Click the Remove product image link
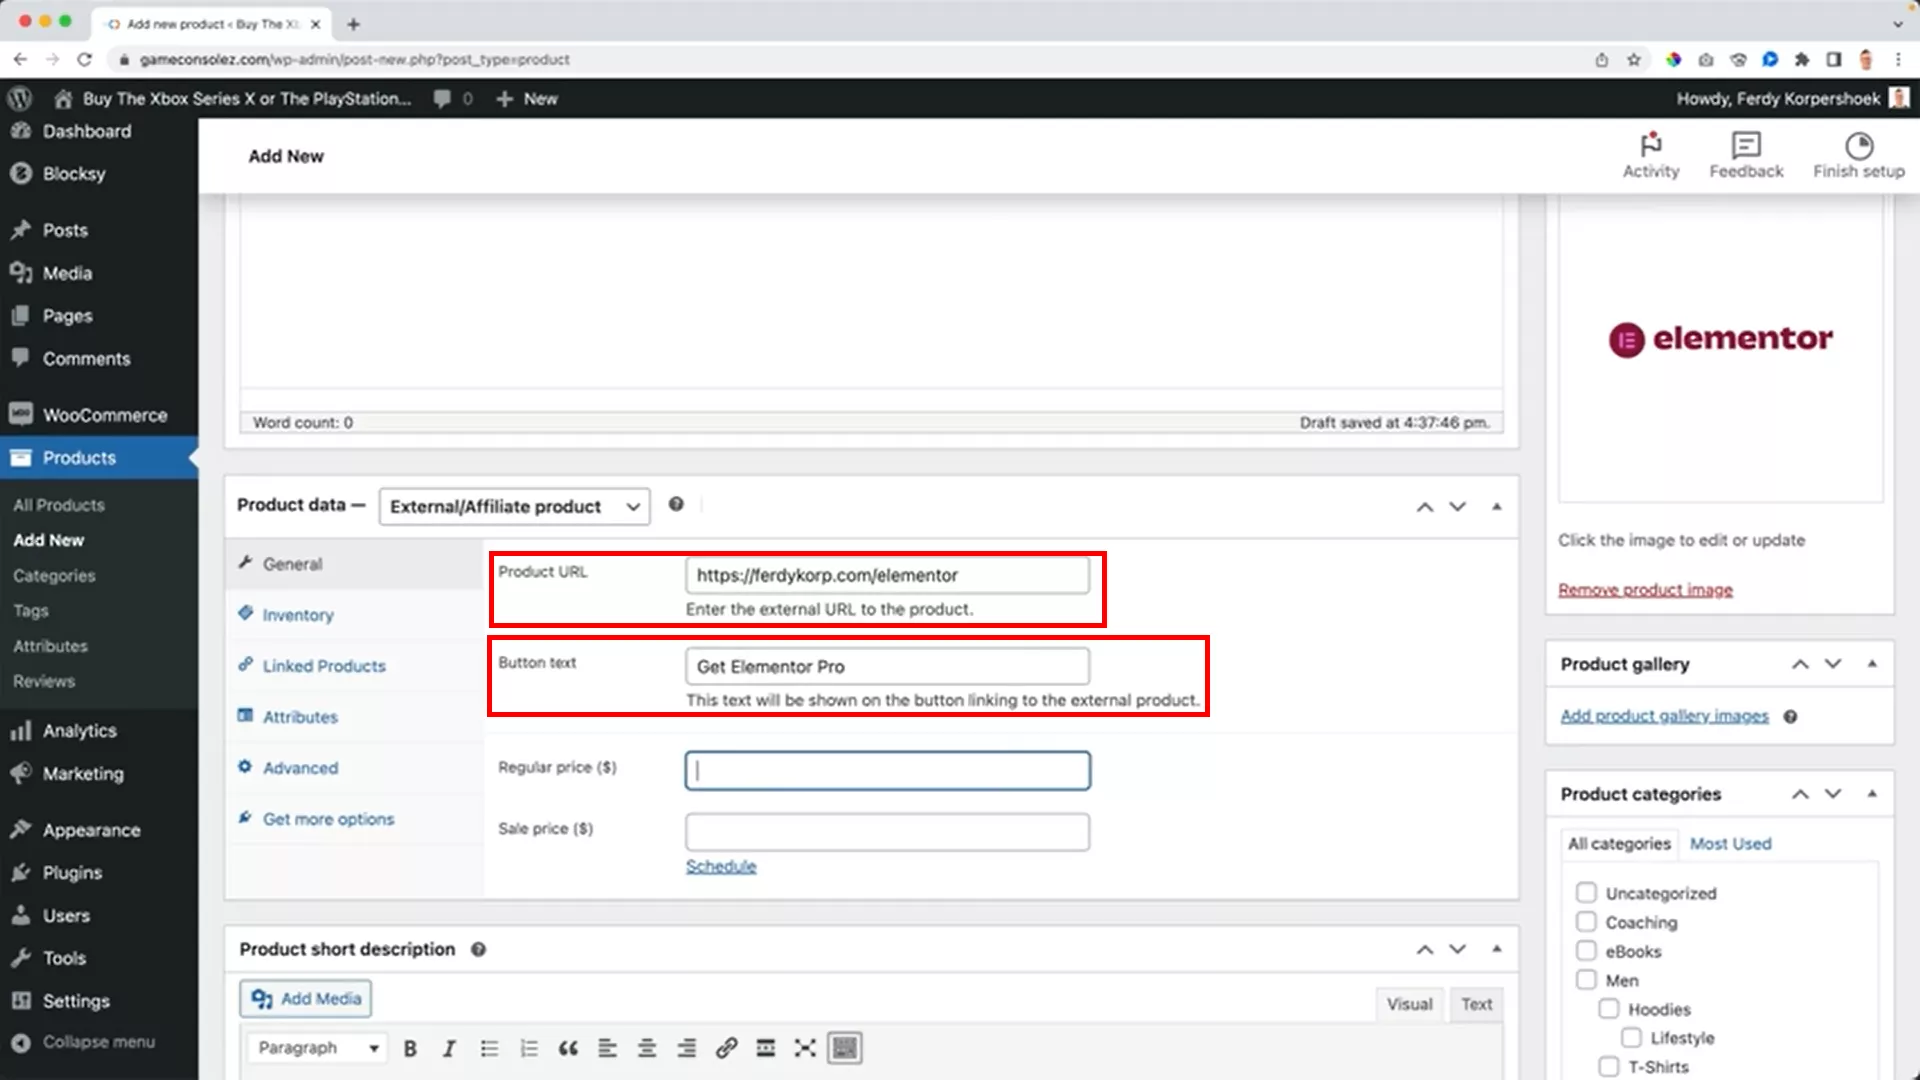 coord(1645,589)
